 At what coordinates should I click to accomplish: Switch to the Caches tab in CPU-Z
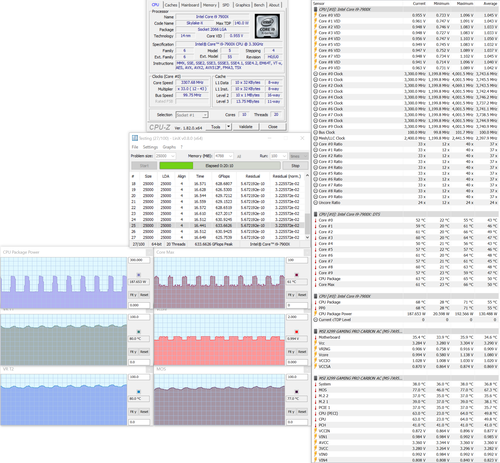[x=171, y=5]
